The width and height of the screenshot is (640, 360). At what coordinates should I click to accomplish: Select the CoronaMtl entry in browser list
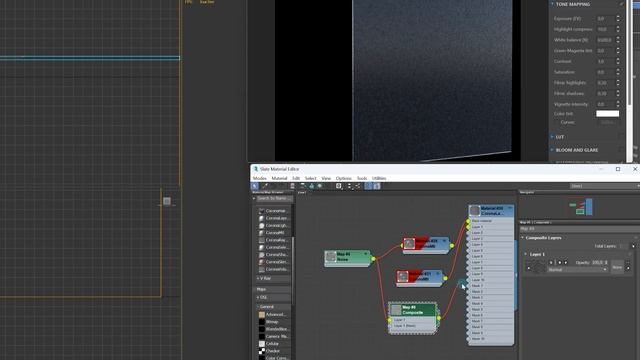click(x=272, y=233)
